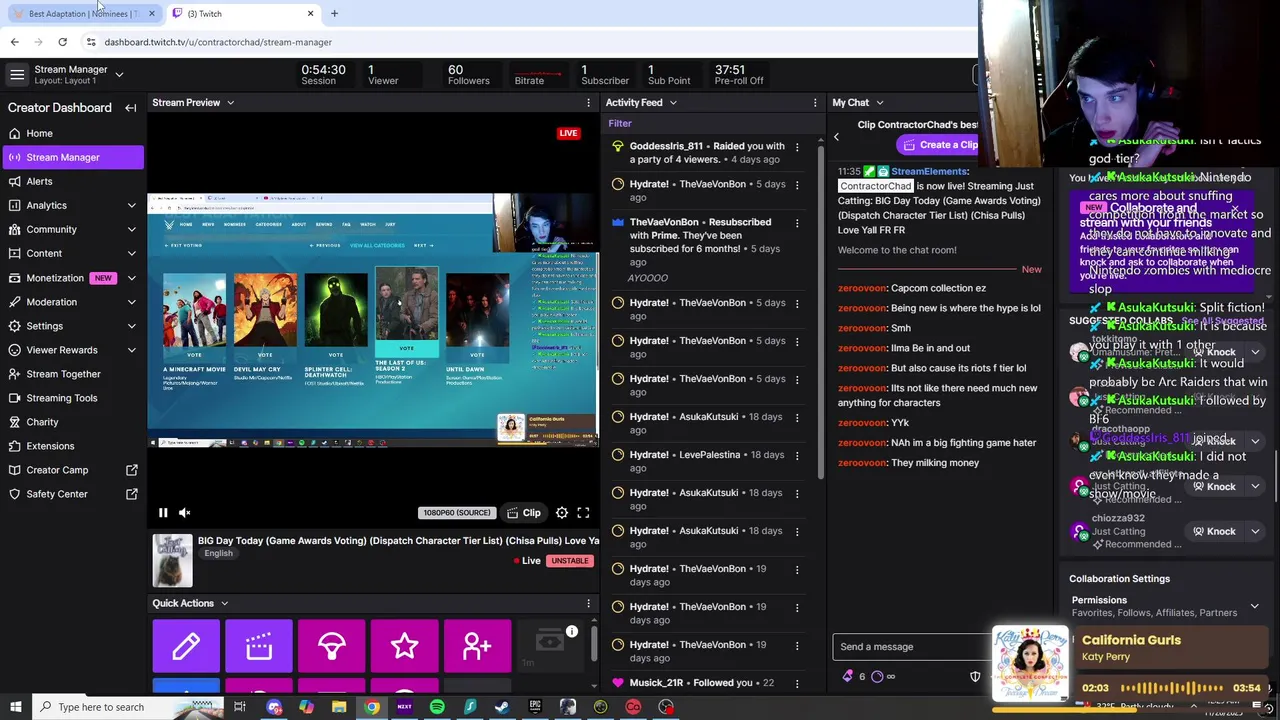Open Streaming Tools in the sidebar
The height and width of the screenshot is (720, 1280).
[x=72, y=398]
